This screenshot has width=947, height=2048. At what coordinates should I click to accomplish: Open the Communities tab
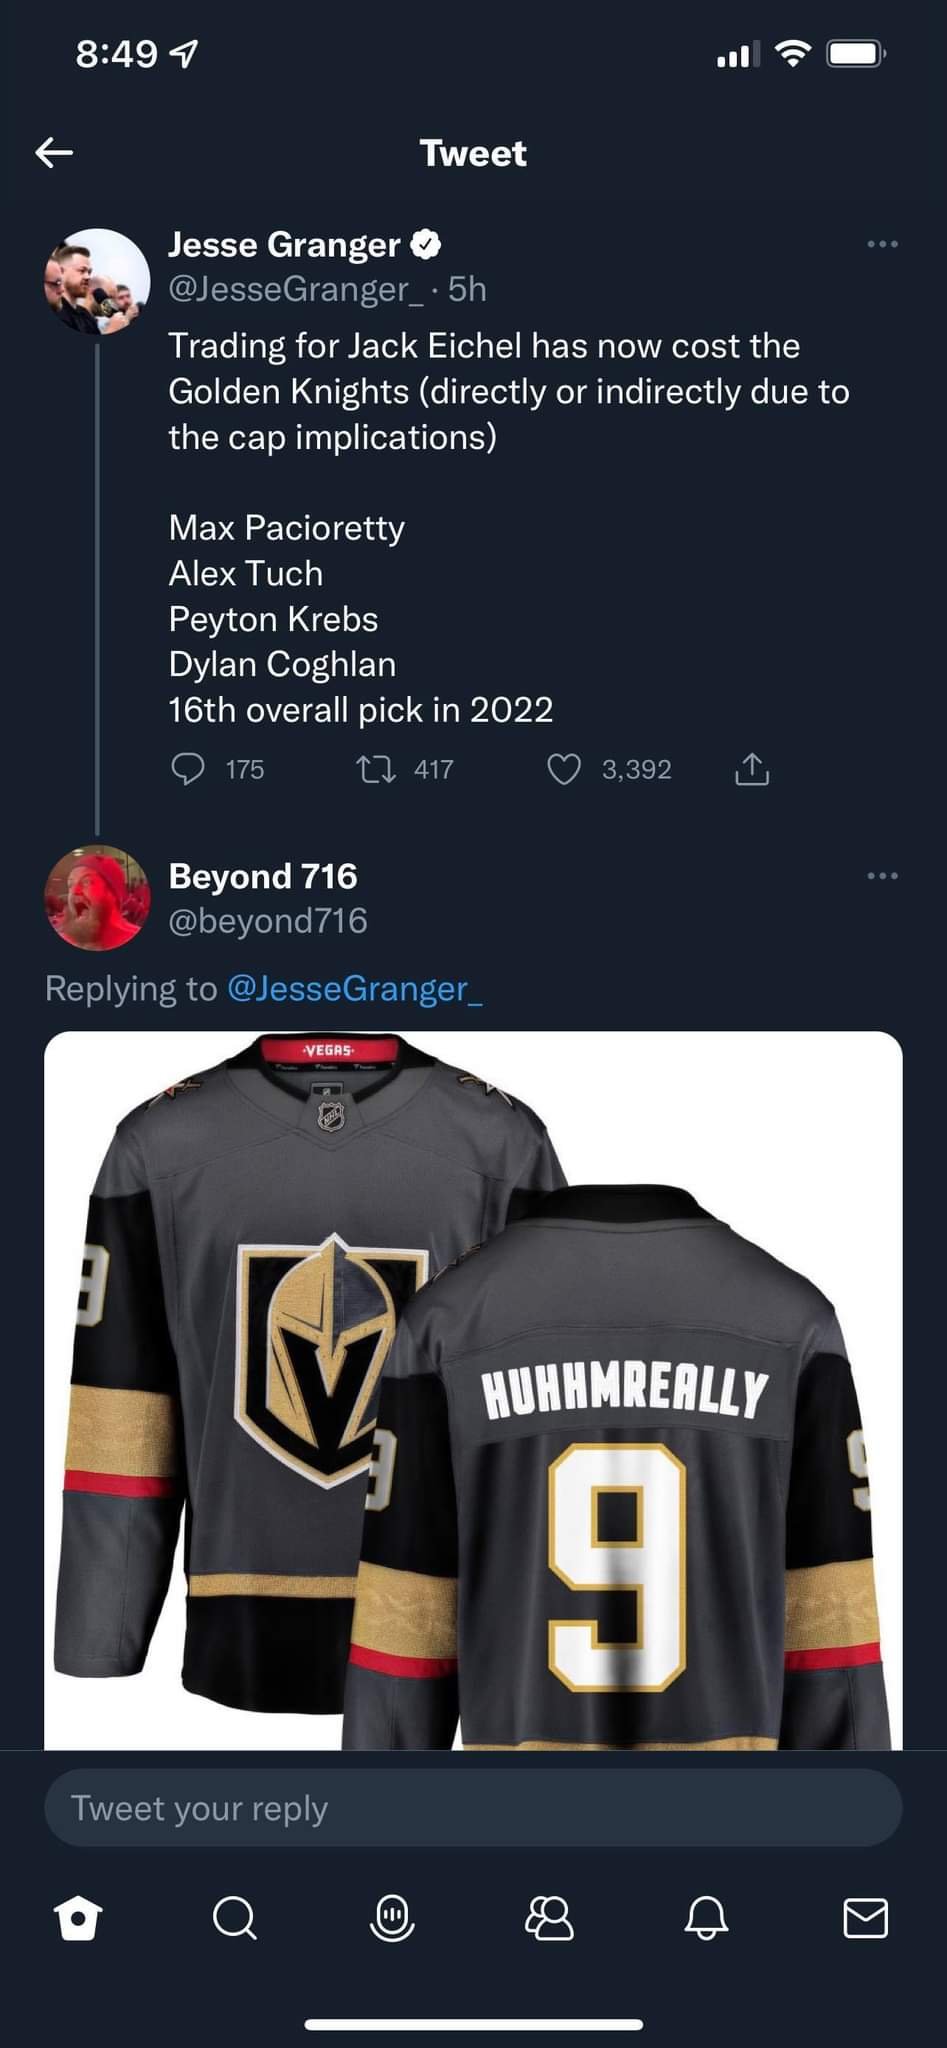pyautogui.click(x=549, y=1918)
